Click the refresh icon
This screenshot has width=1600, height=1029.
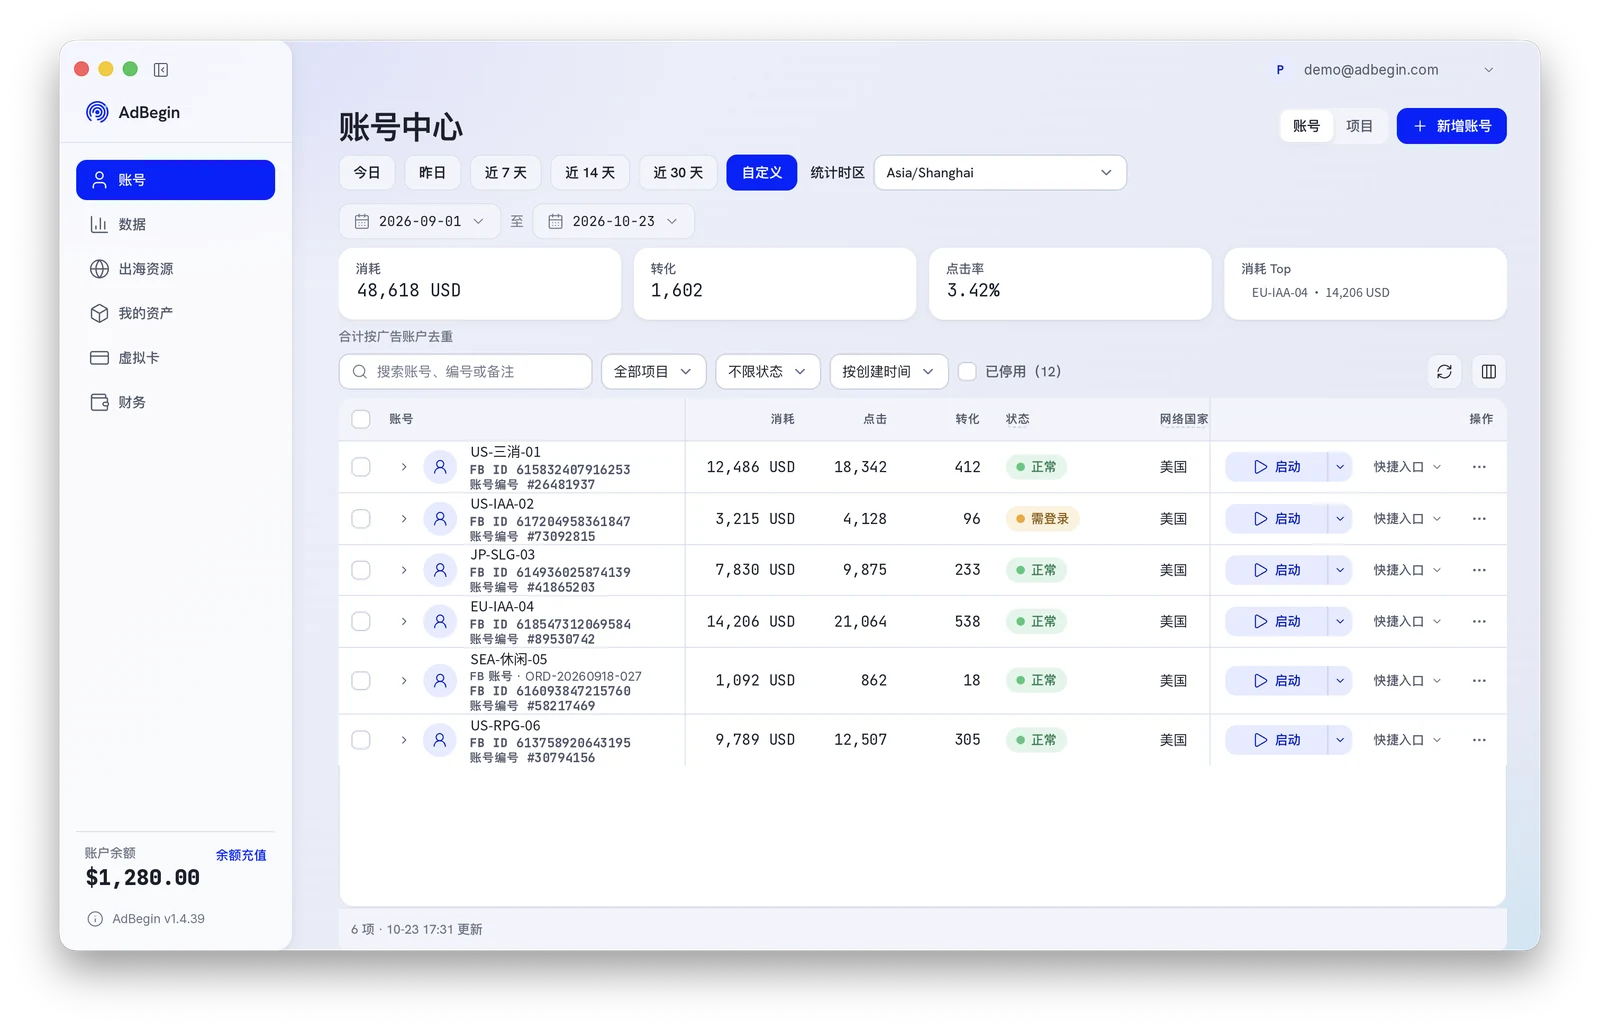(1444, 371)
